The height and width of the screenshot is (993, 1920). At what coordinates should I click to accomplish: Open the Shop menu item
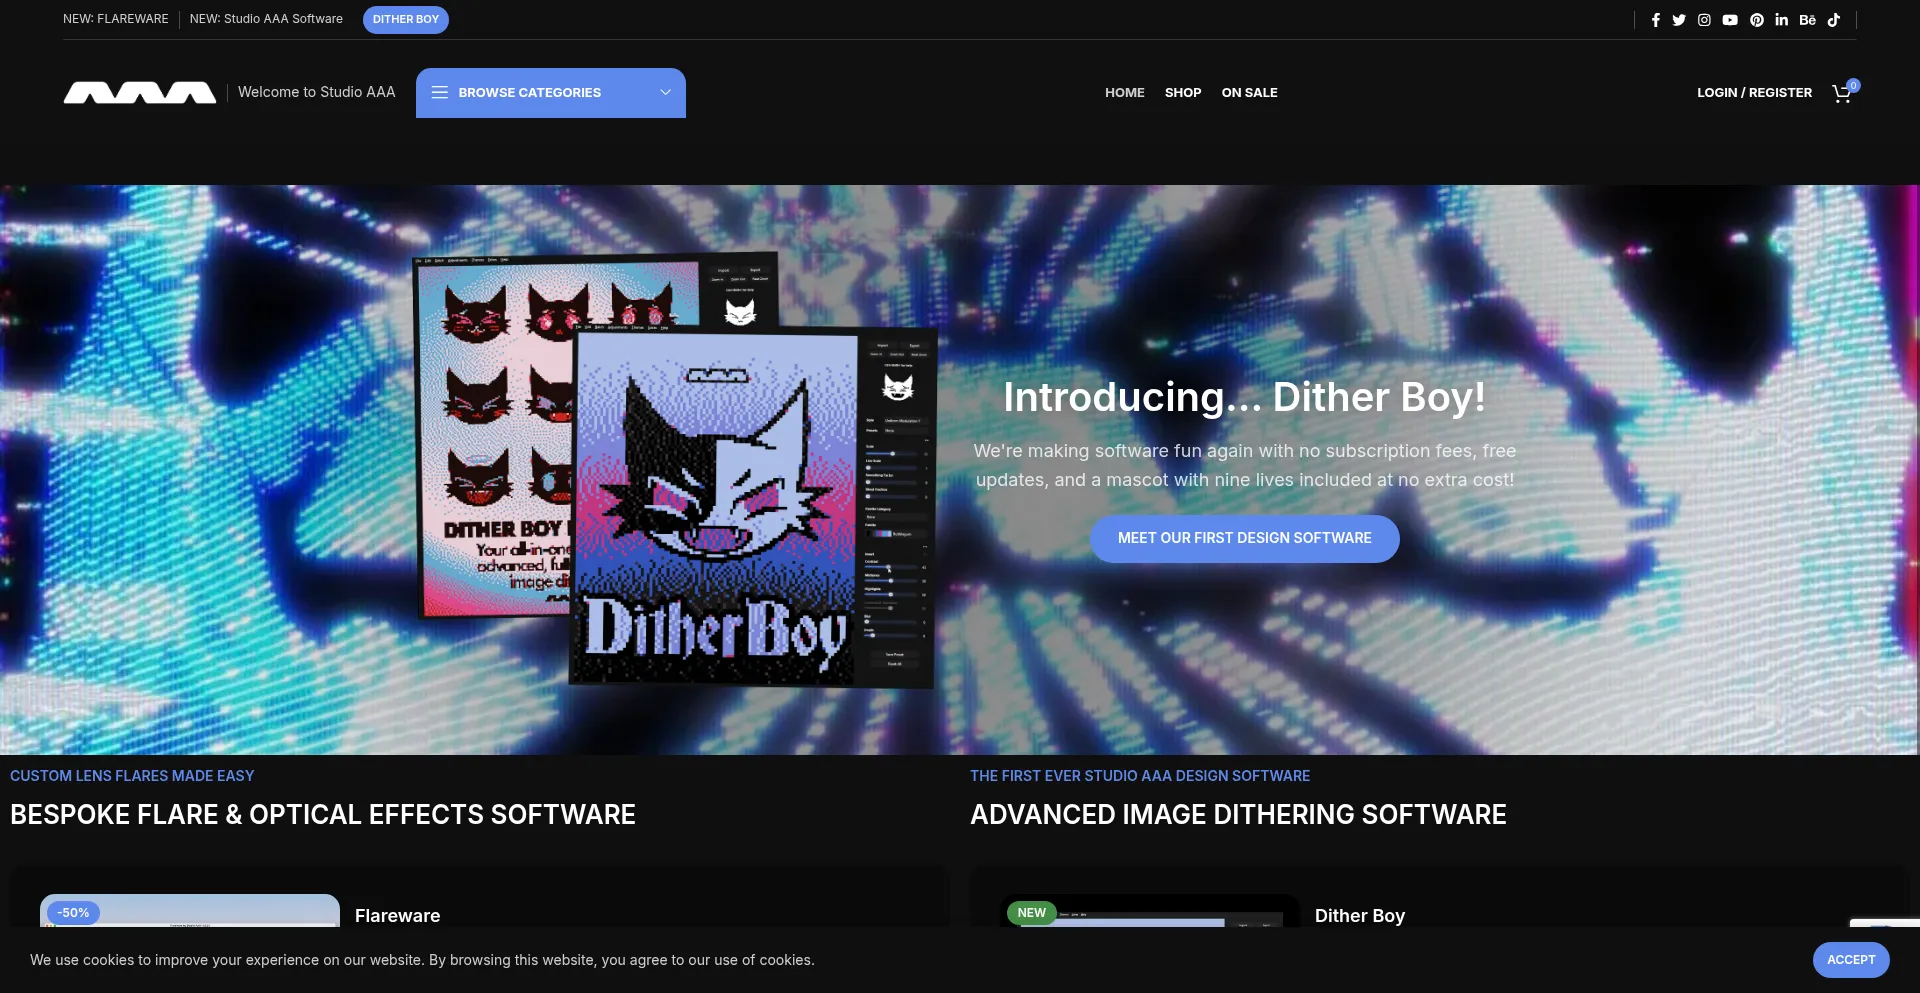[1182, 93]
